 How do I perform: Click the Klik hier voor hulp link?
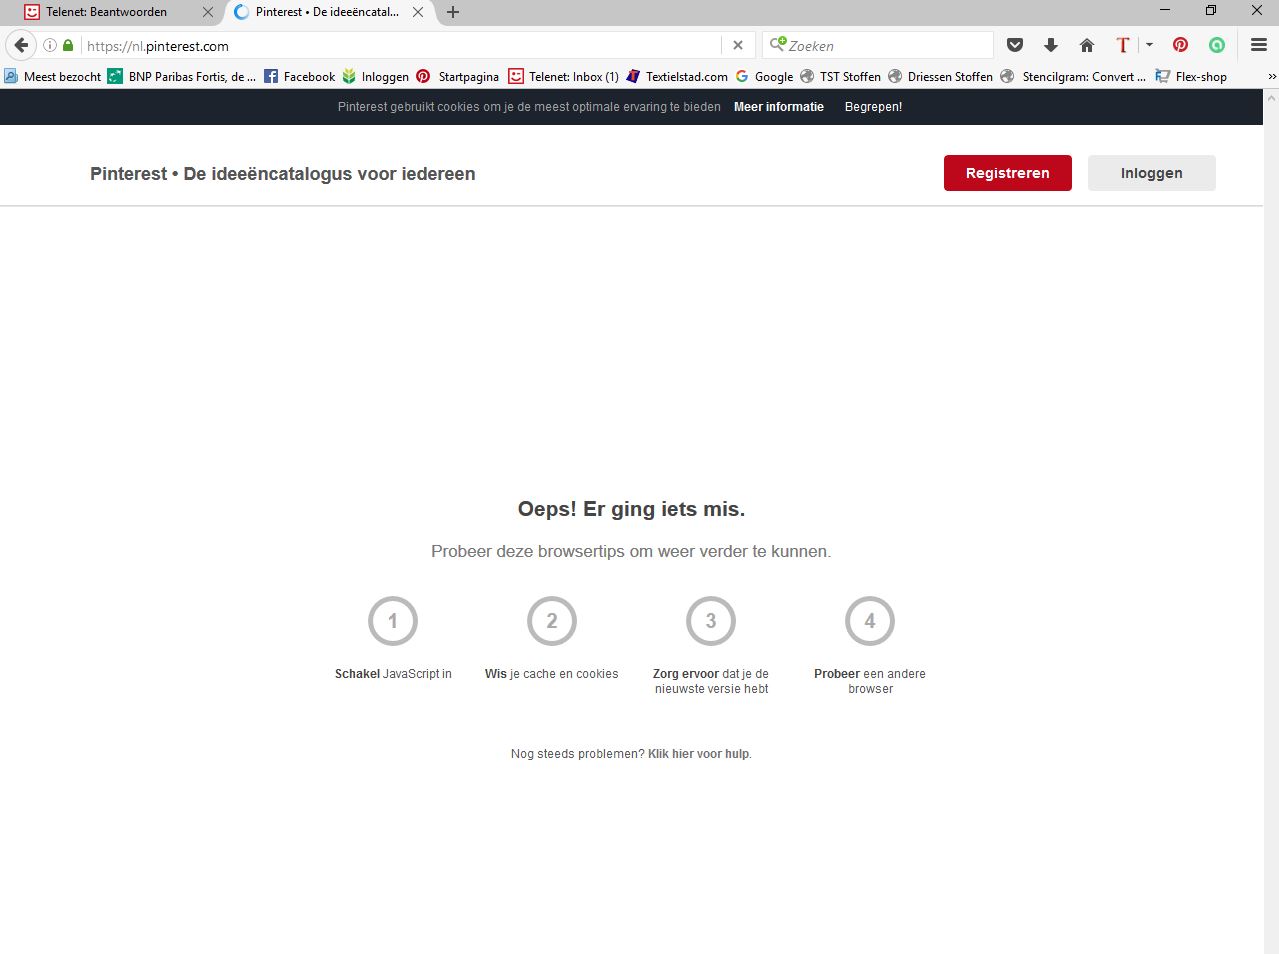click(698, 754)
